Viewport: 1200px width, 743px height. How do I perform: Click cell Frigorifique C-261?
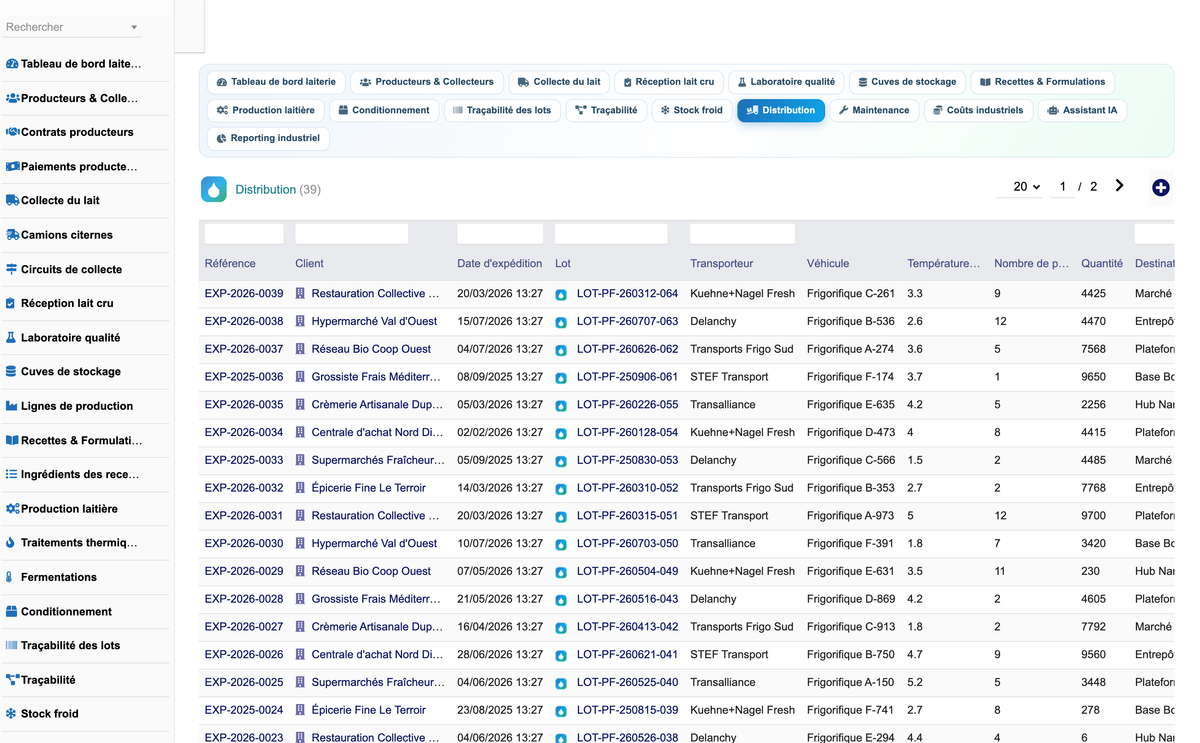coord(851,294)
